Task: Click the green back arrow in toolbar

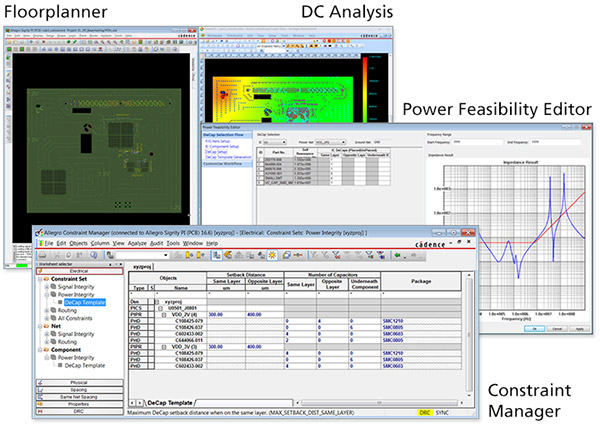Action: [x=398, y=255]
